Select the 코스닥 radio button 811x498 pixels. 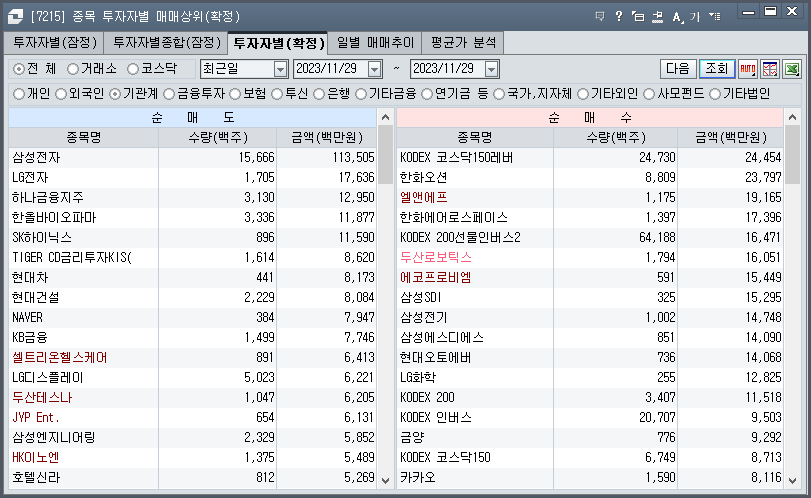tap(133, 69)
